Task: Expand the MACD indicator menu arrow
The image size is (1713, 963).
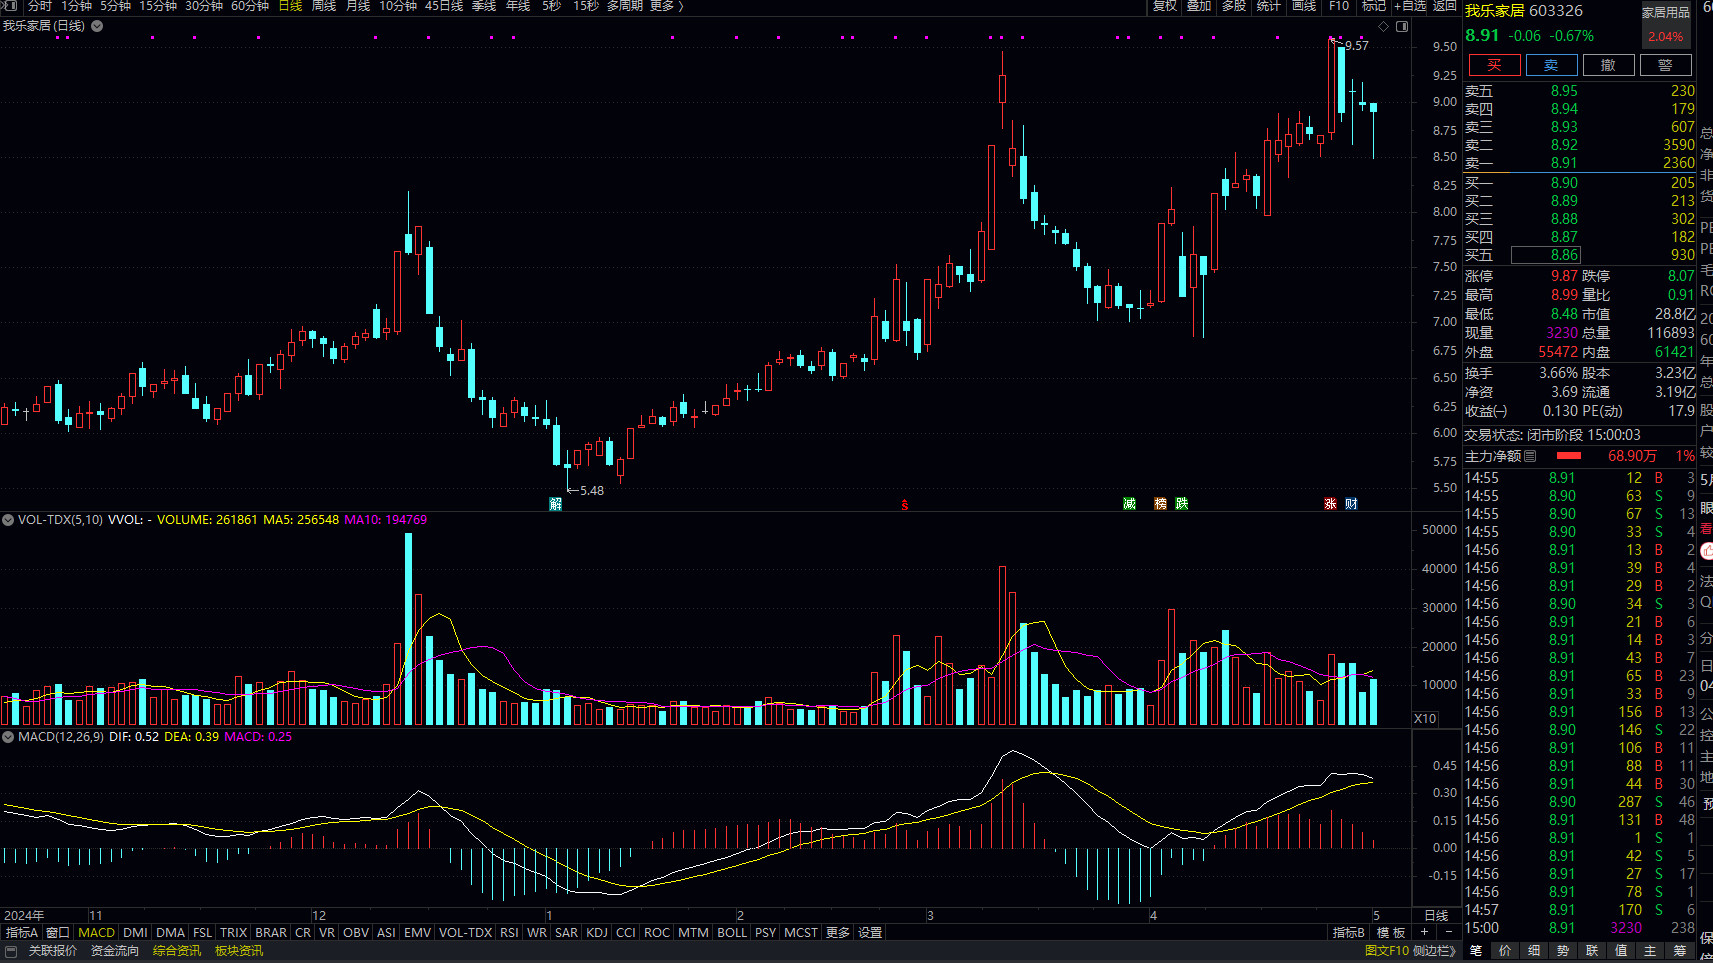Action: point(8,737)
